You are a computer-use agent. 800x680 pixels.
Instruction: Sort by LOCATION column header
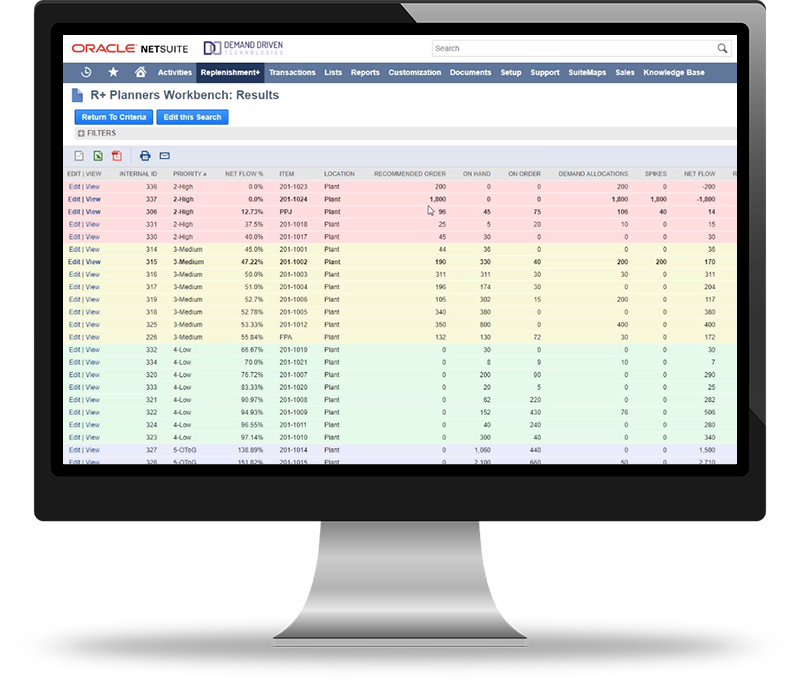click(339, 174)
